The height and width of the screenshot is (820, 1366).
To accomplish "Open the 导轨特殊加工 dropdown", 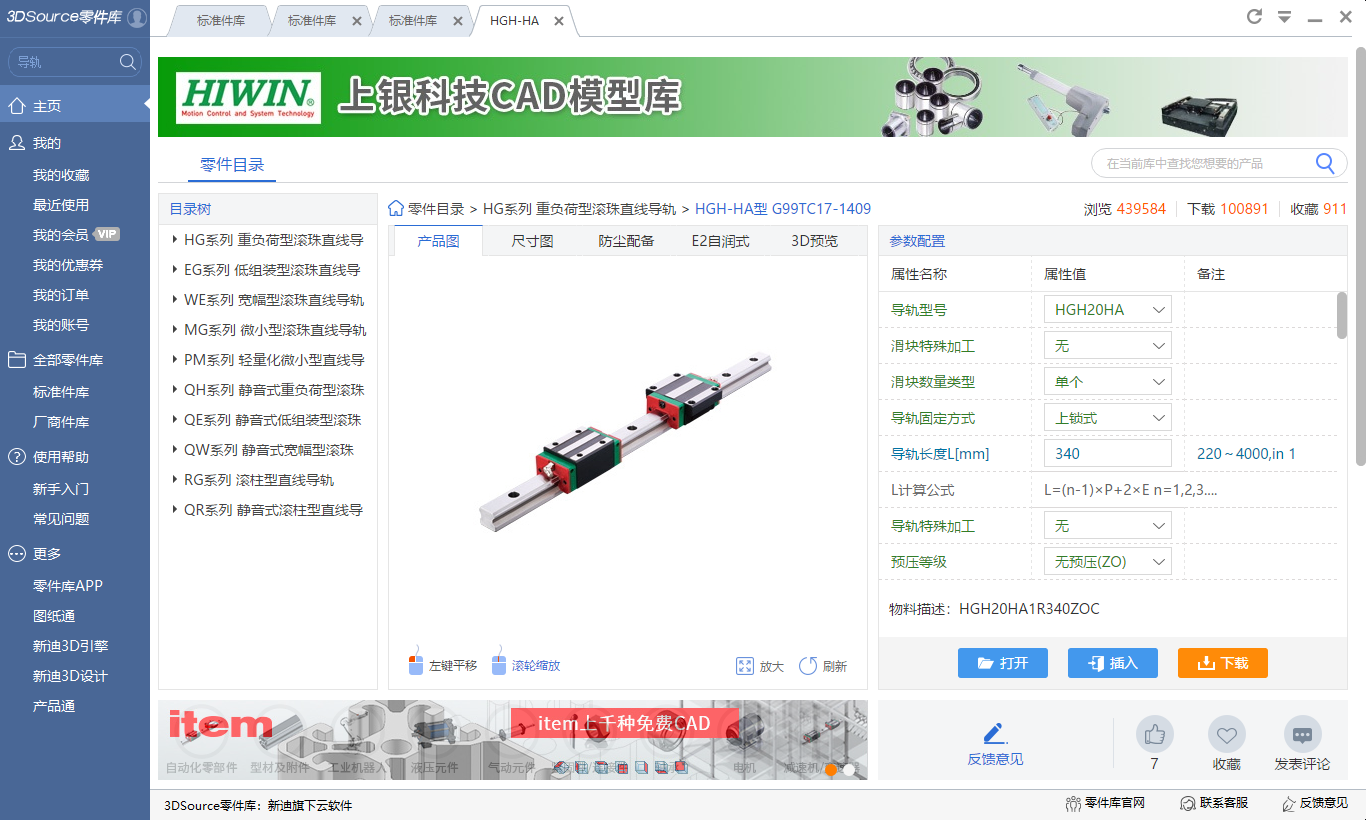I will click(x=1107, y=526).
